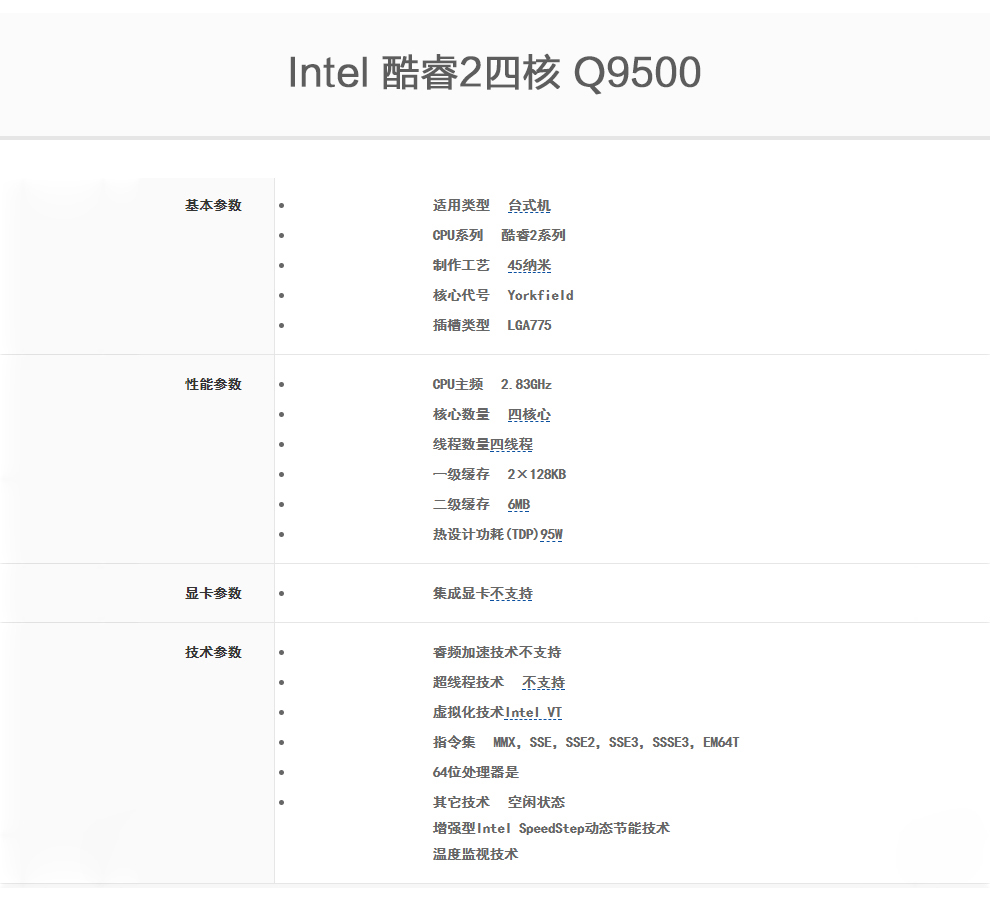
Task: Select the 性能参数 section heading
Action: (213, 385)
